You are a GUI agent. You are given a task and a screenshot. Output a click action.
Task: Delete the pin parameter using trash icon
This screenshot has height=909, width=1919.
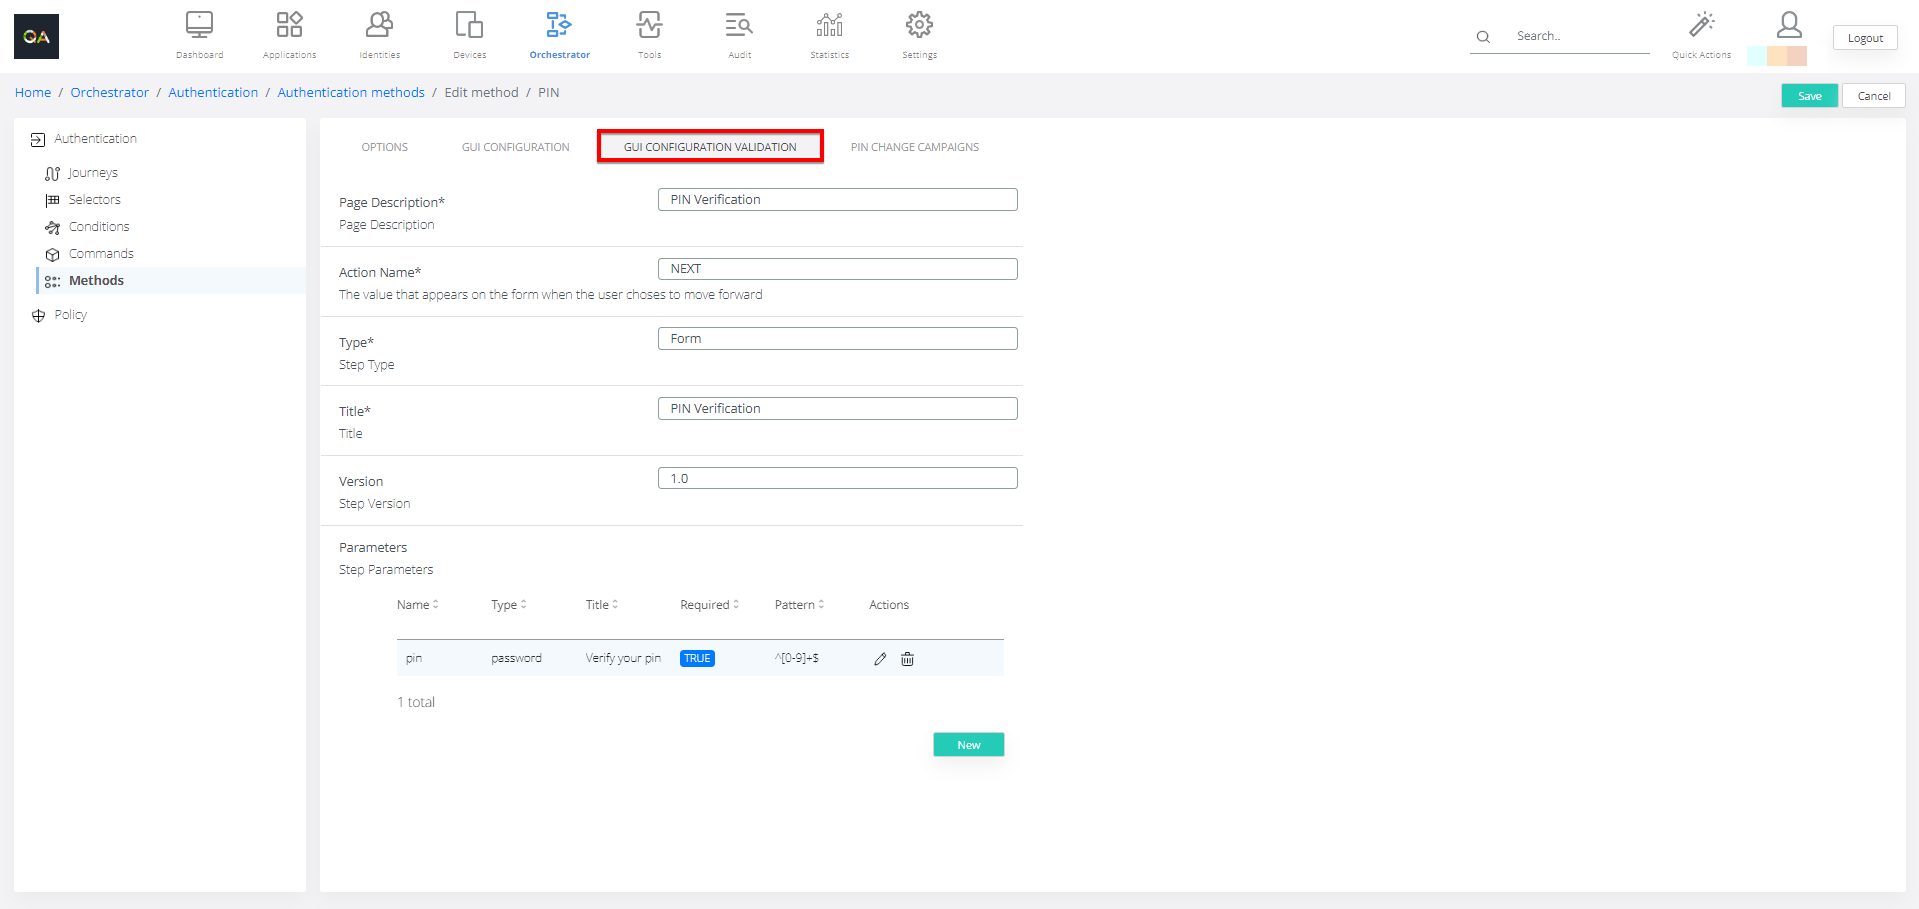click(907, 658)
